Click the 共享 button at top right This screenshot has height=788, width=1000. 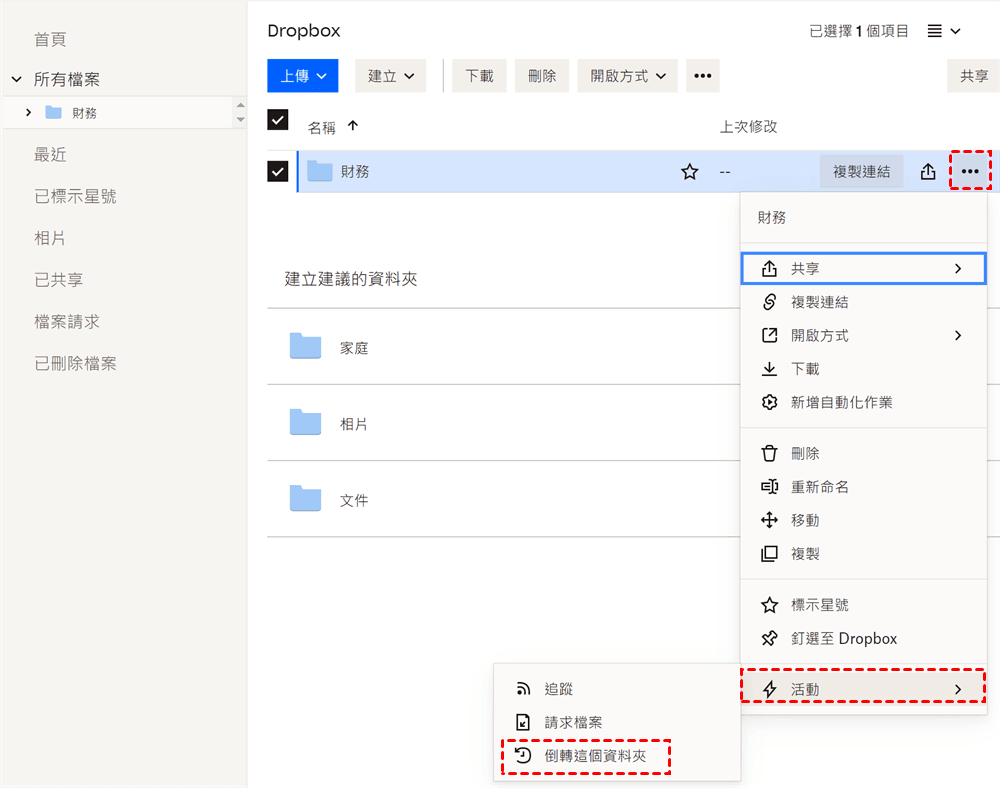click(974, 76)
